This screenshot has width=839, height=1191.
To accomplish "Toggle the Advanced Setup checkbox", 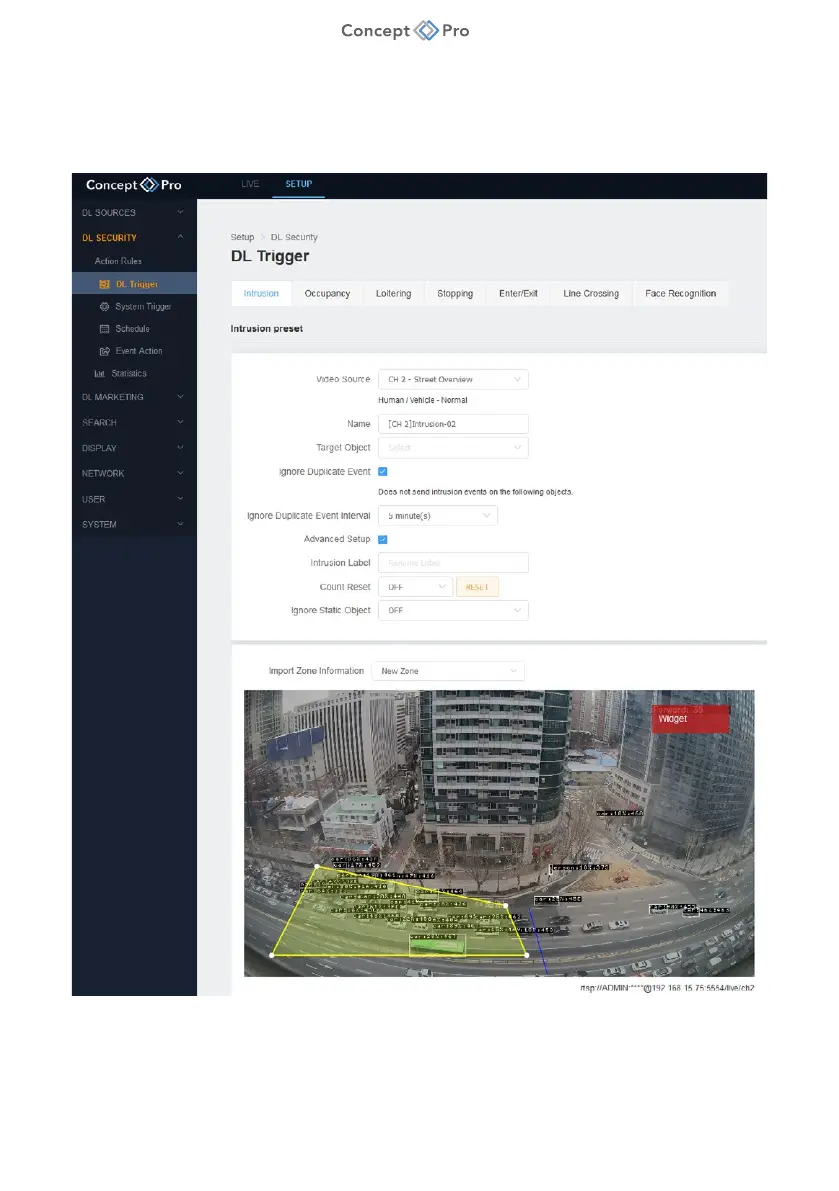I will (x=383, y=539).
